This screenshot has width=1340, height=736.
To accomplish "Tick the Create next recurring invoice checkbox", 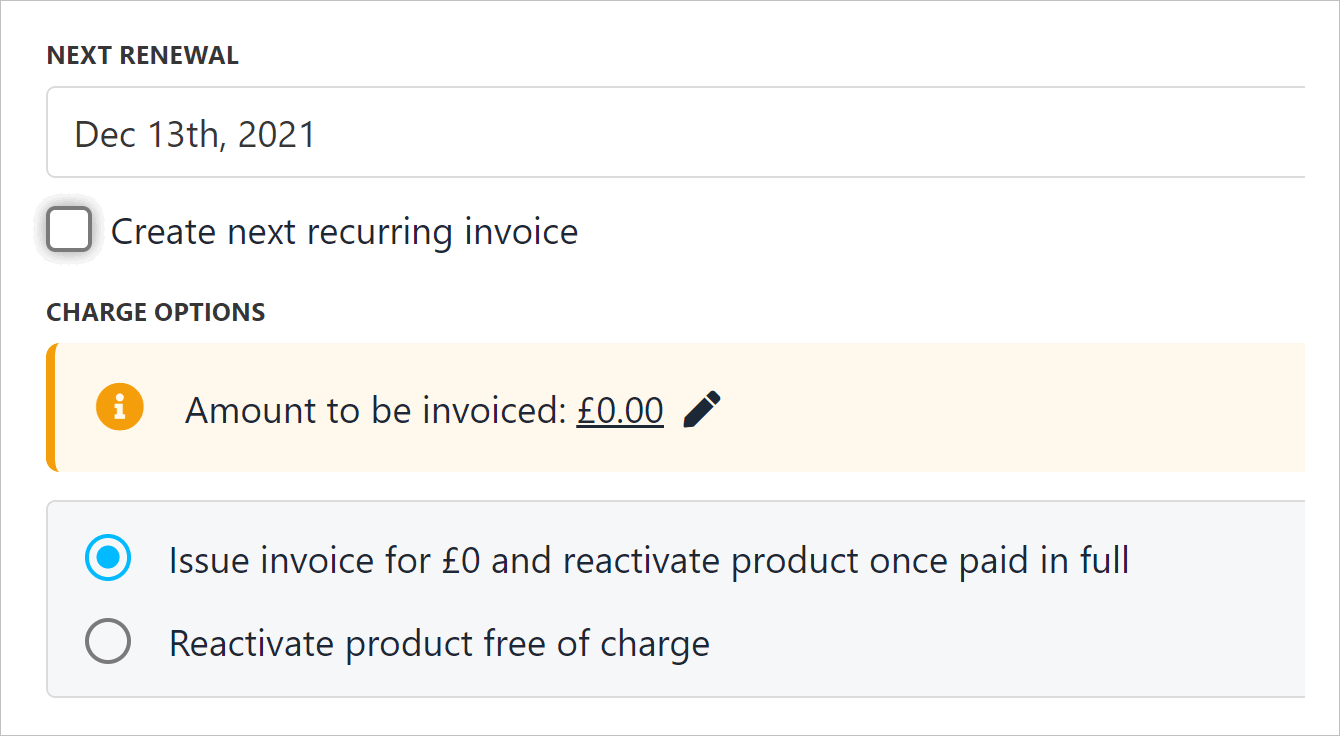I will [x=69, y=230].
